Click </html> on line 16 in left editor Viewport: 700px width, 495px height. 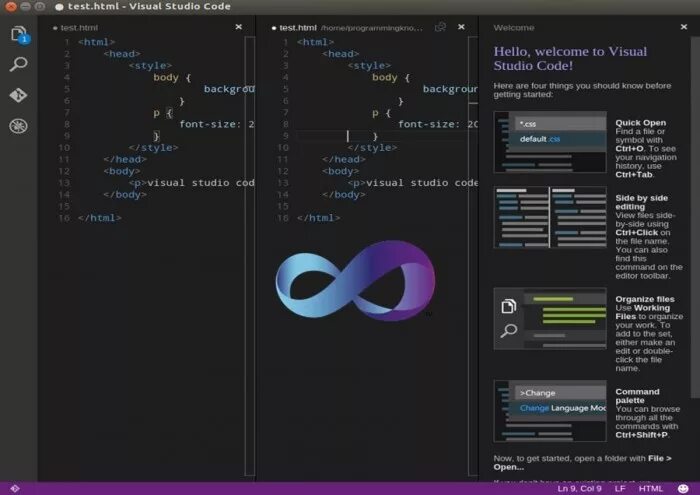(100, 218)
